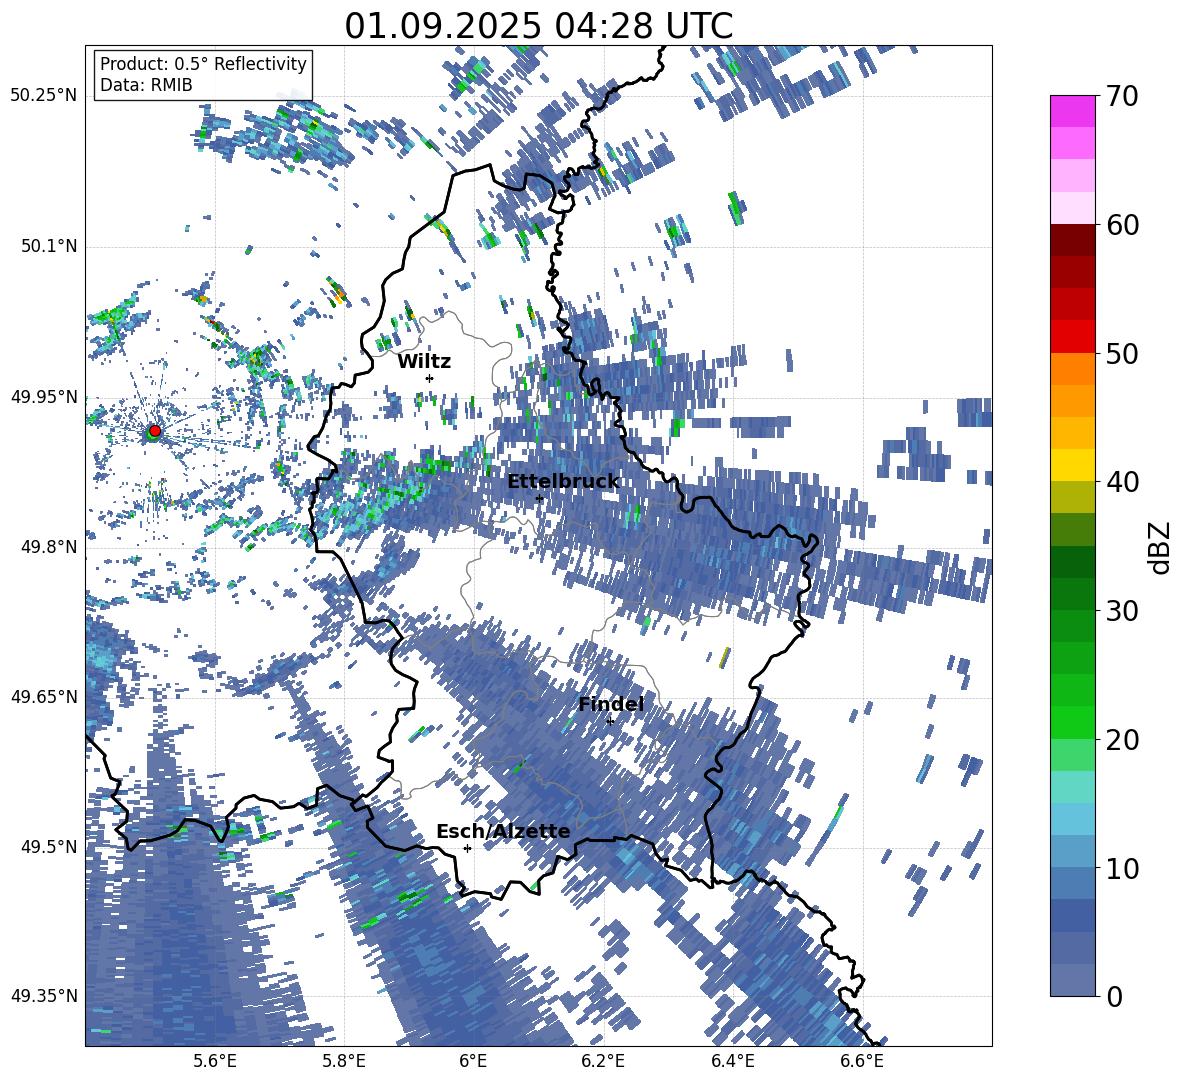The height and width of the screenshot is (1081, 1184).
Task: Click the bright red colorbar segment near 50
Action: click(x=1072, y=336)
